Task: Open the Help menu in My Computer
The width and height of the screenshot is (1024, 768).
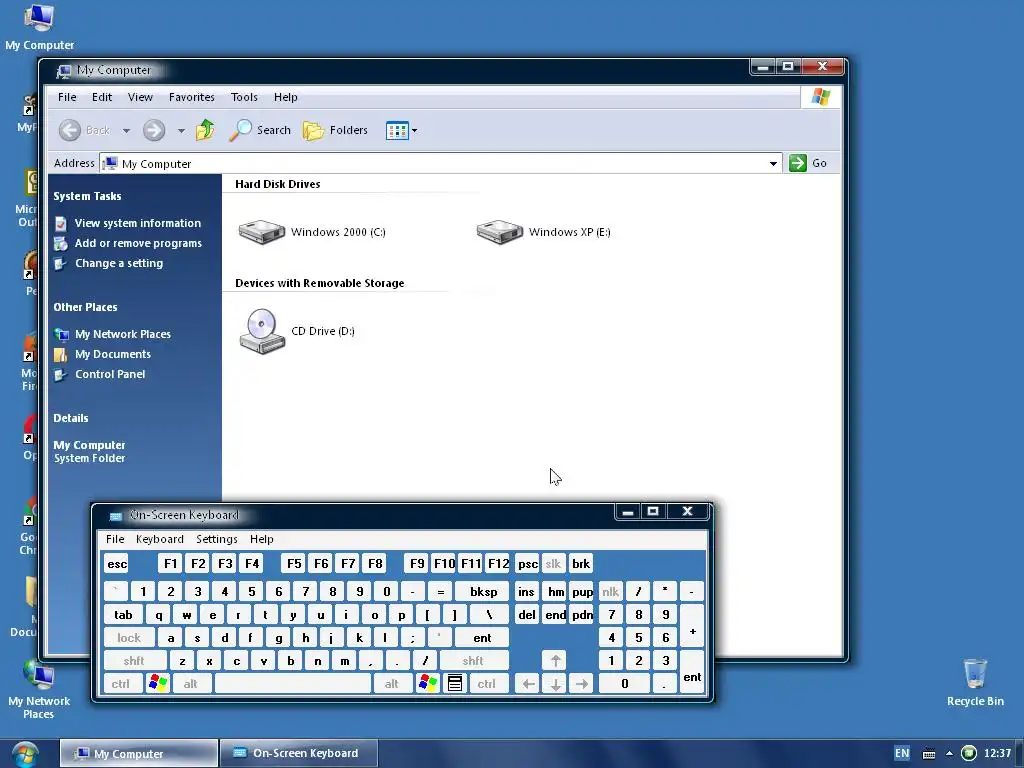Action: coord(285,97)
